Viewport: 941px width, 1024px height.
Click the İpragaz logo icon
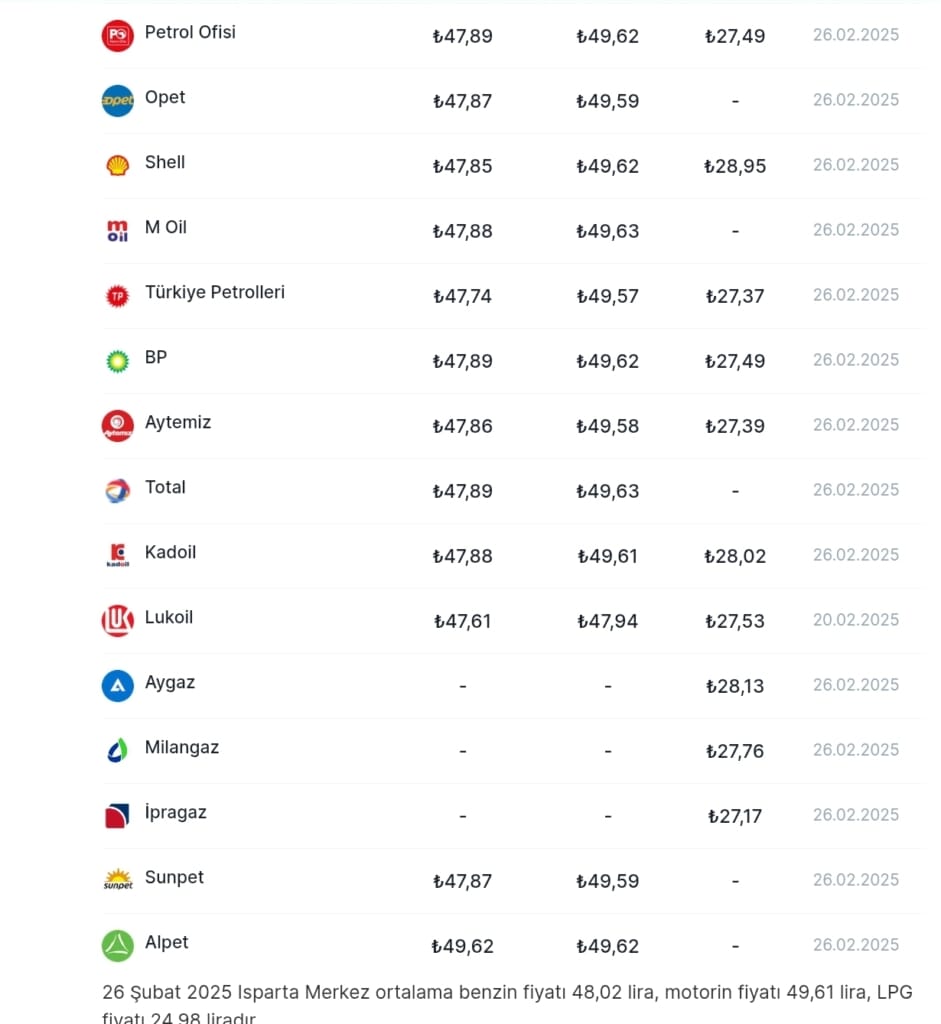tap(117, 816)
